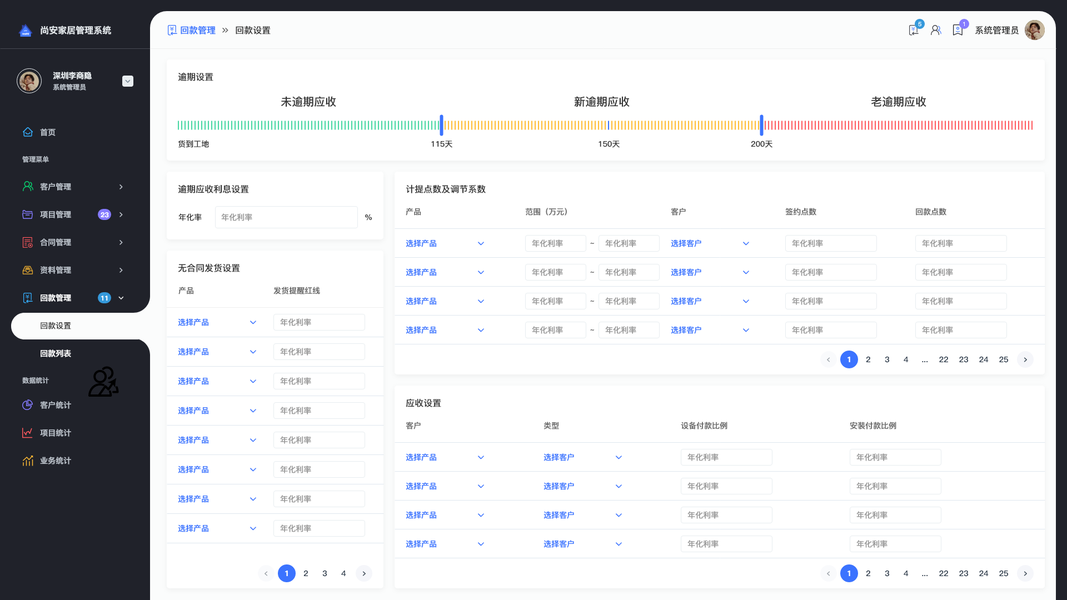Image resolution: width=1067 pixels, height=600 pixels.
Task: Open the 首页 home icon
Action: [27, 132]
